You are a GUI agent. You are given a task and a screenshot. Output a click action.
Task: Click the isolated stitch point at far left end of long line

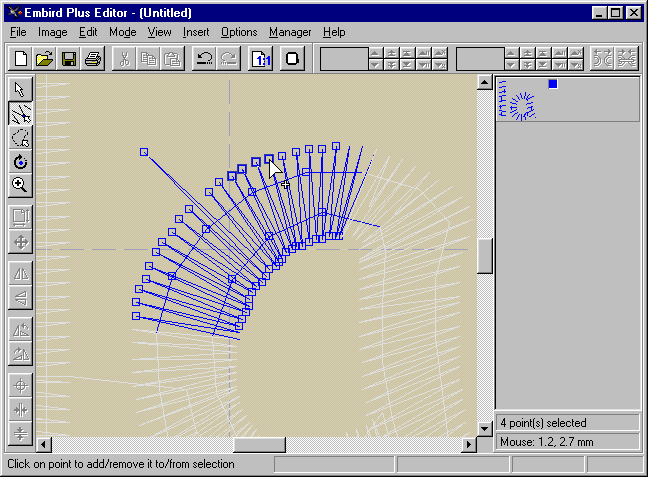pos(143,152)
